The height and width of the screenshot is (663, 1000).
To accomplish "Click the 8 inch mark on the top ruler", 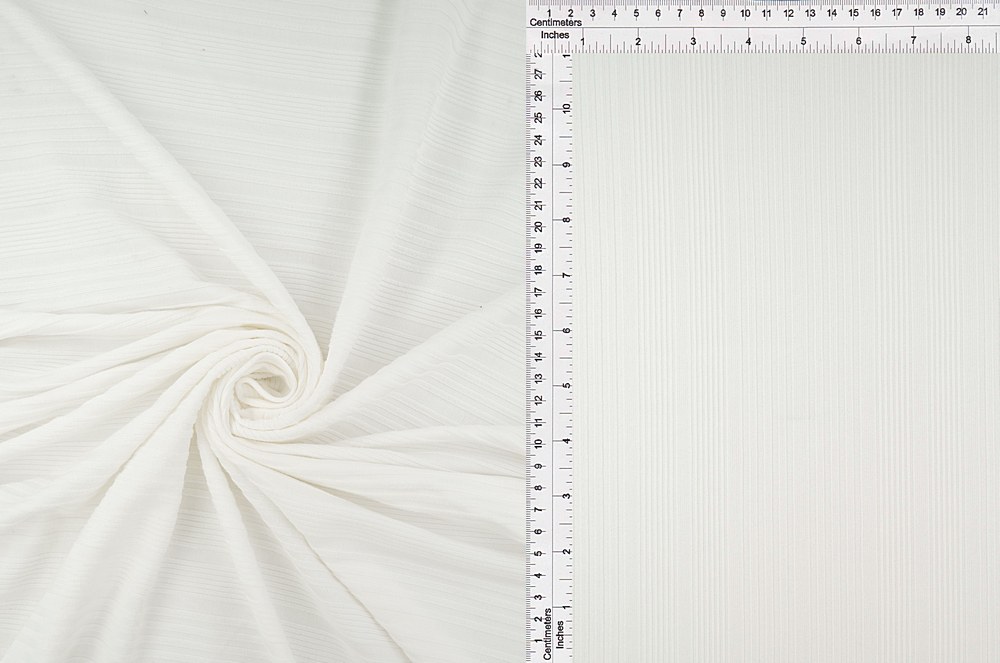I will click(968, 40).
